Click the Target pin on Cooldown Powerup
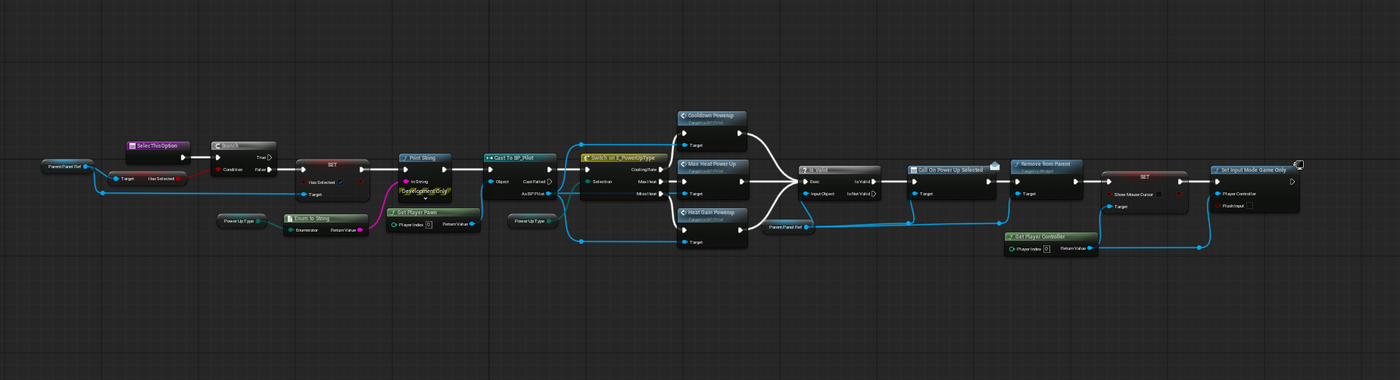1400x380 pixels. [685, 145]
